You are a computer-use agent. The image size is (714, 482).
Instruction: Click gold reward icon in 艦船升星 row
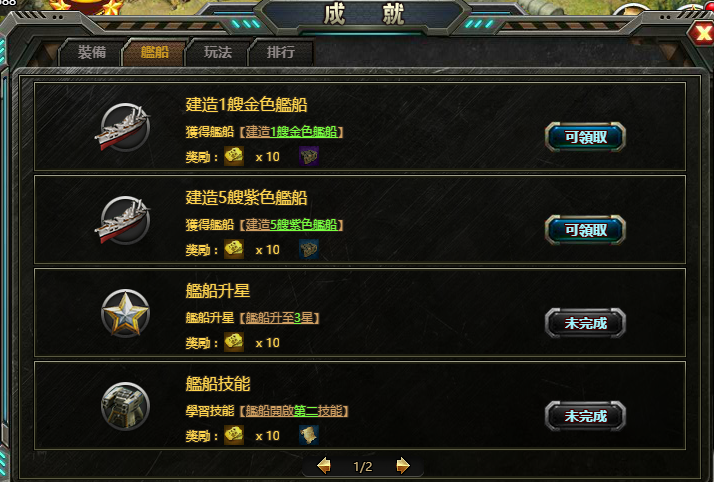click(234, 342)
